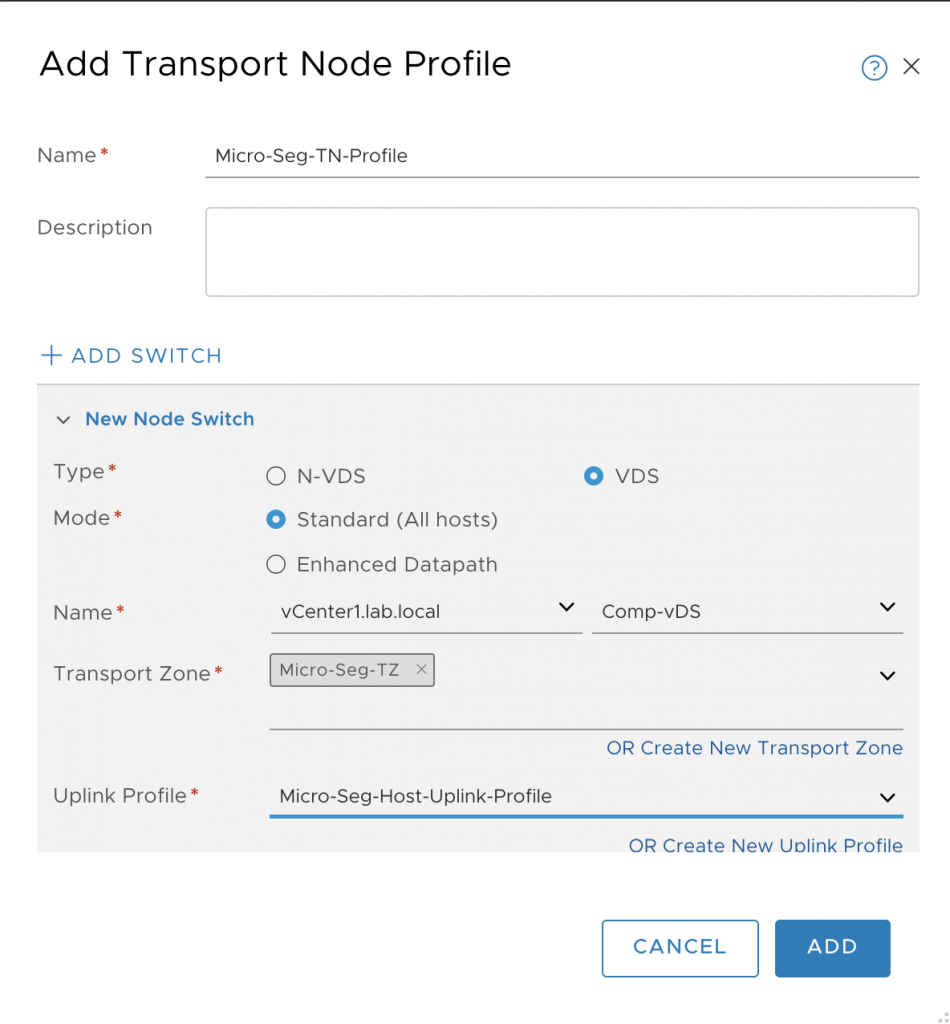Screen dimensions: 950x1024
Task: Open the Comp-vDS switch dropdown
Action: (x=747, y=612)
